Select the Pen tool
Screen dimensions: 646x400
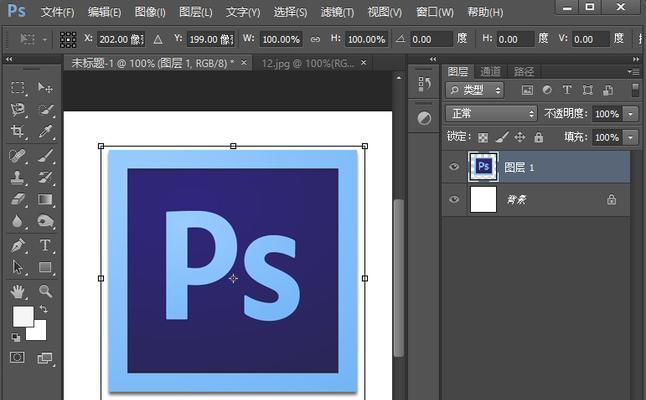click(17, 246)
